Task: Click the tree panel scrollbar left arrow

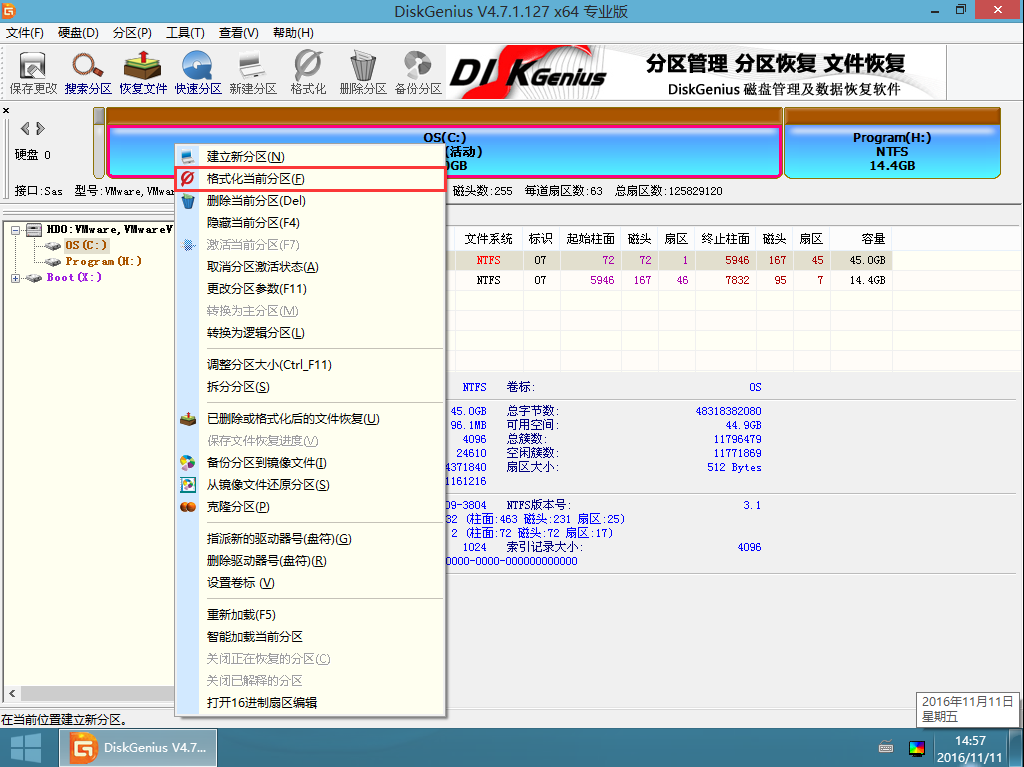Action: click(12, 693)
